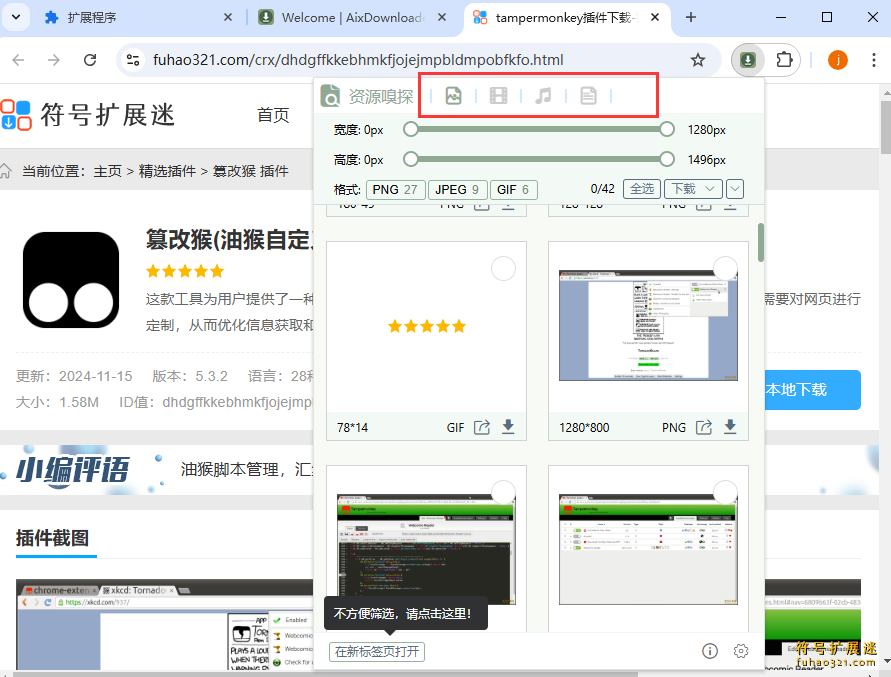
Task: Switch to the 扩展程序 browser tab
Action: pyautogui.click(x=134, y=18)
